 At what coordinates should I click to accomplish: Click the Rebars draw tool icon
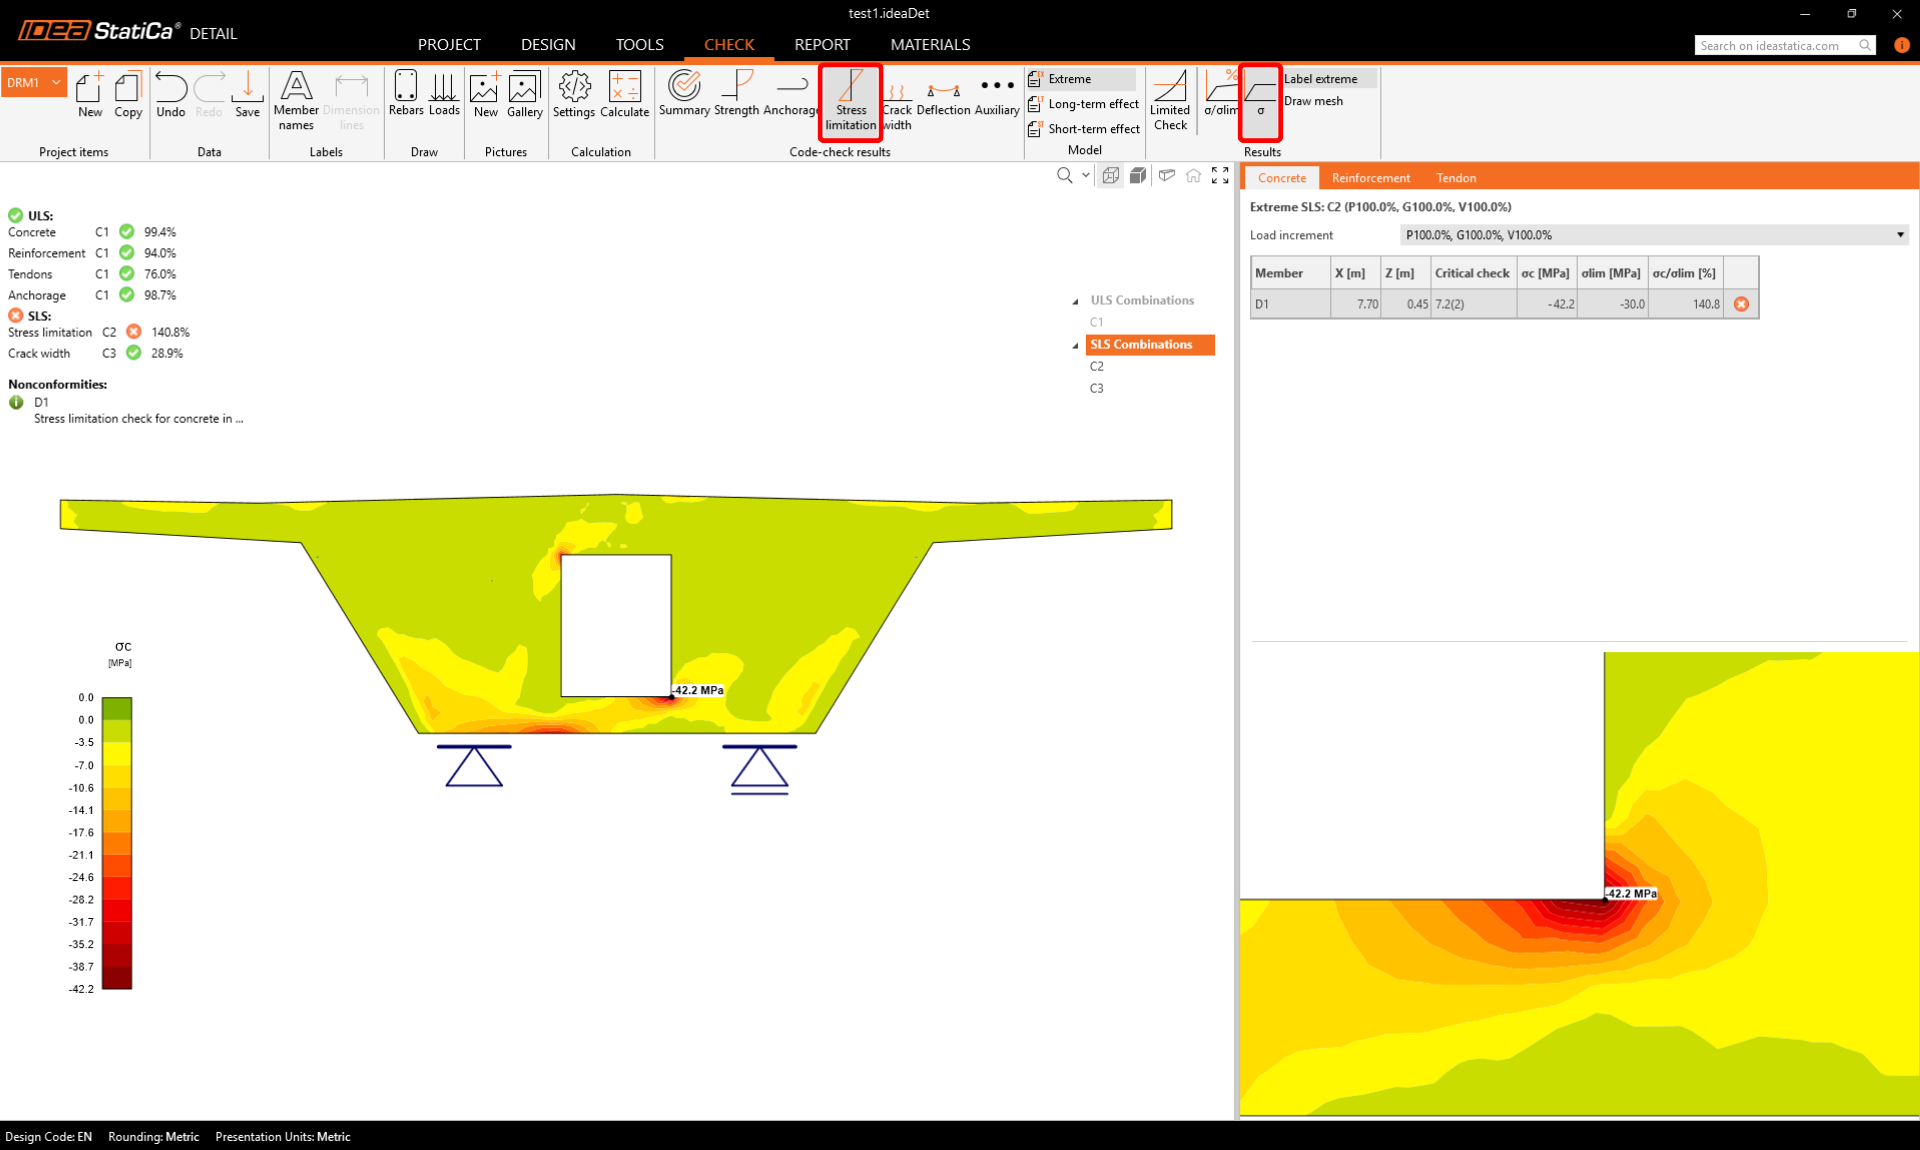click(405, 94)
